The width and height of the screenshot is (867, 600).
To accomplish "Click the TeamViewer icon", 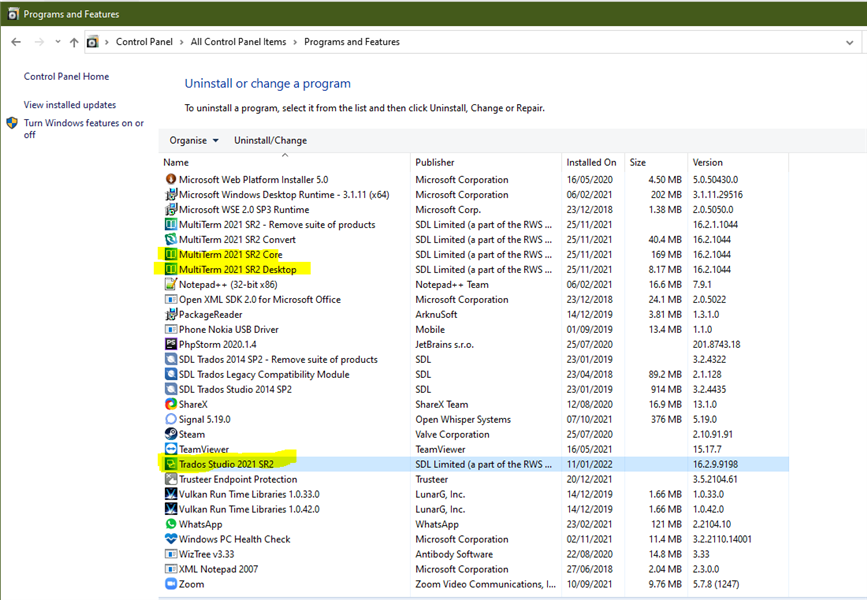I will 171,449.
